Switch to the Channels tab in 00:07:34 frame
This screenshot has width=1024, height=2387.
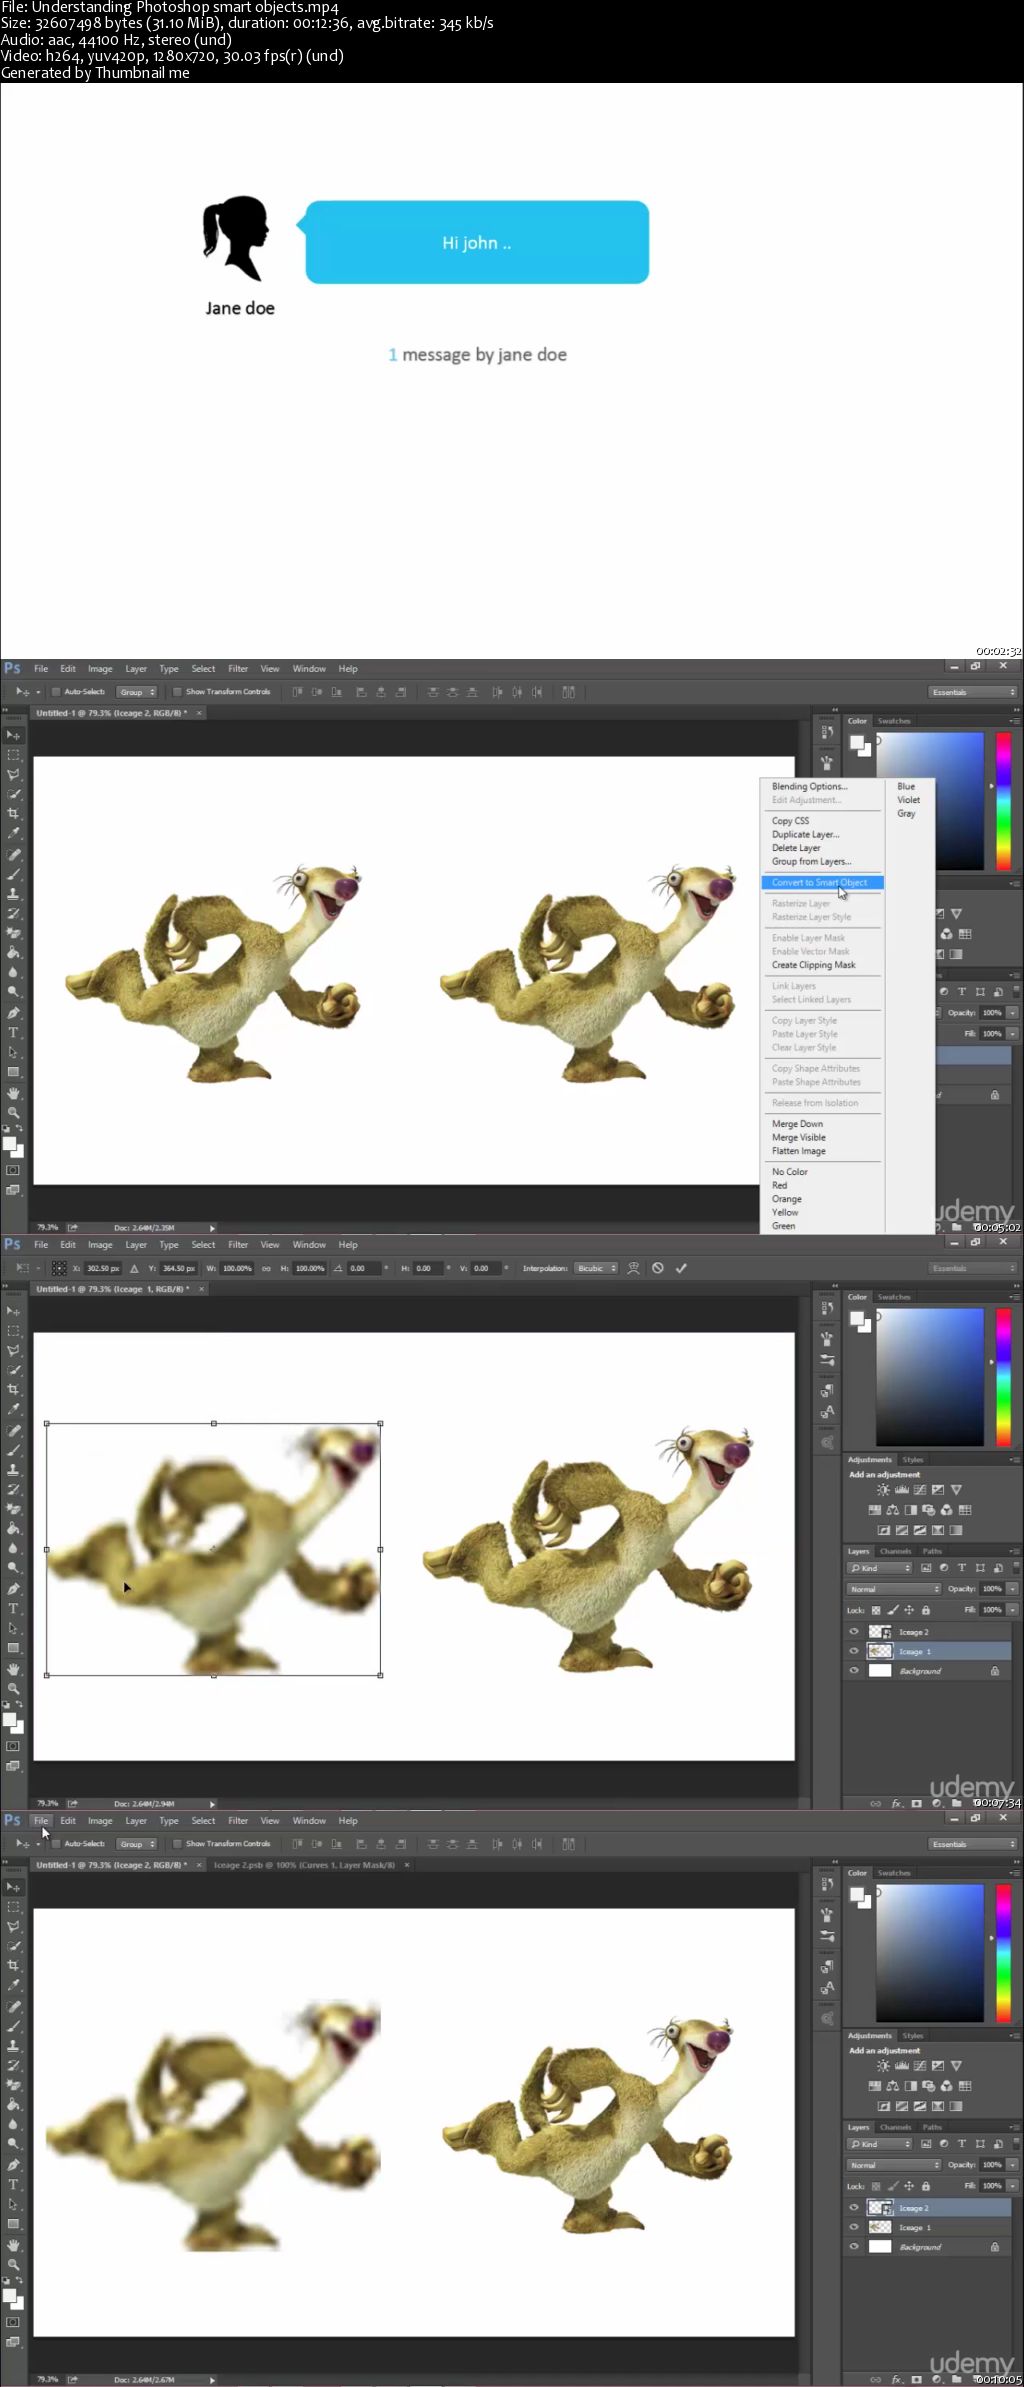pyautogui.click(x=896, y=1551)
